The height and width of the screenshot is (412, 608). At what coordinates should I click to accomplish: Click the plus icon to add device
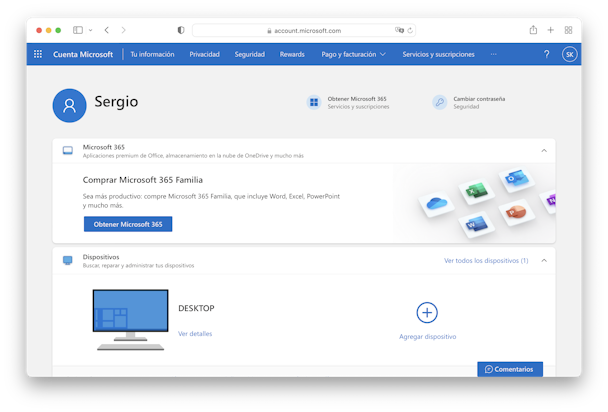427,312
